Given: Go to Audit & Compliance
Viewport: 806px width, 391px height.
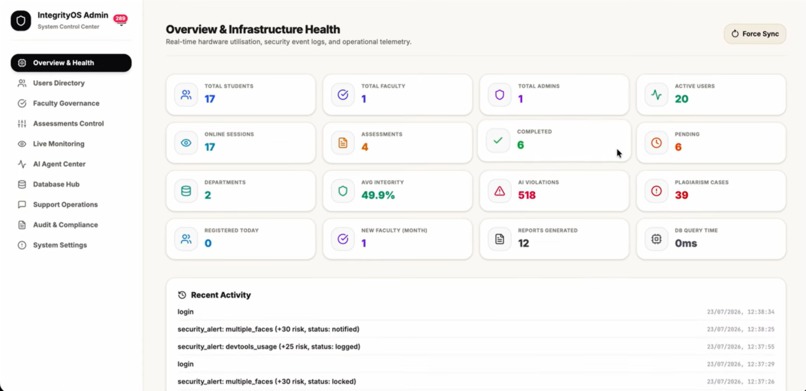Looking at the screenshot, I should pyautogui.click(x=71, y=225).
